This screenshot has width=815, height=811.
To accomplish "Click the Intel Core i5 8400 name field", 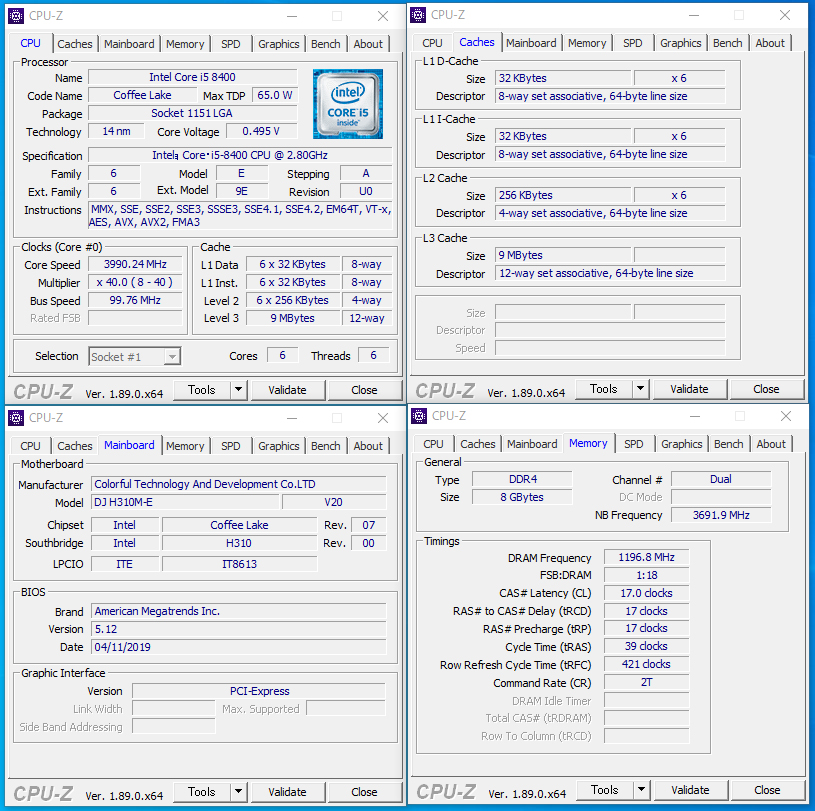I will tap(192, 77).
